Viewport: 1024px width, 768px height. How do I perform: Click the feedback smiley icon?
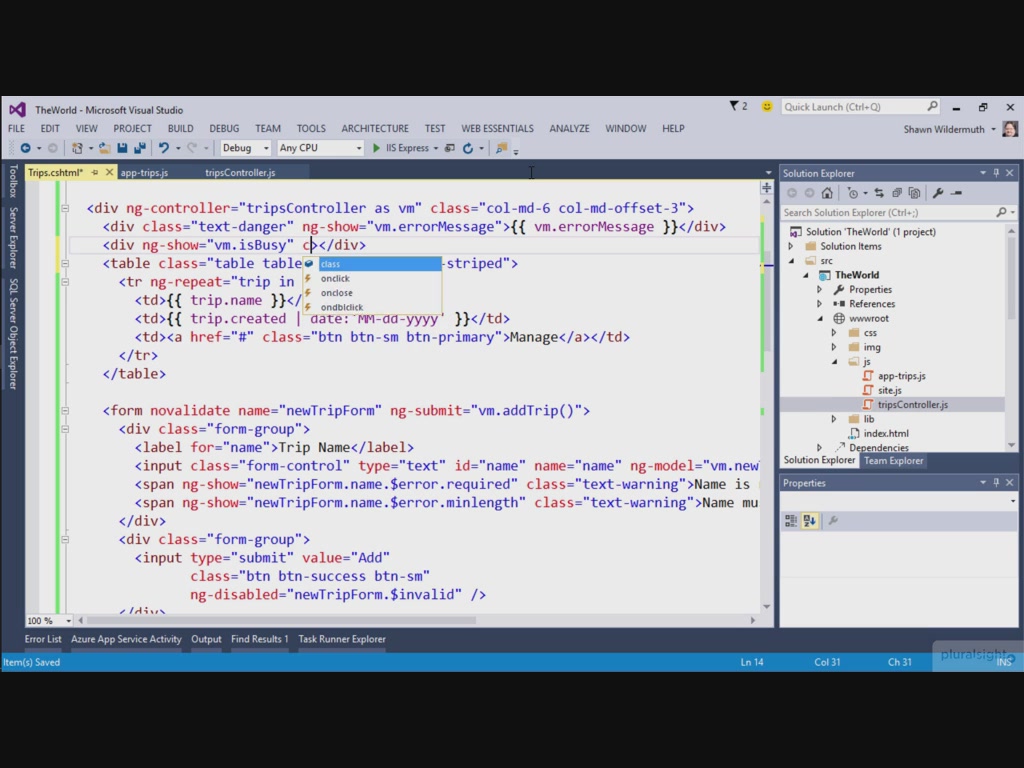(767, 106)
